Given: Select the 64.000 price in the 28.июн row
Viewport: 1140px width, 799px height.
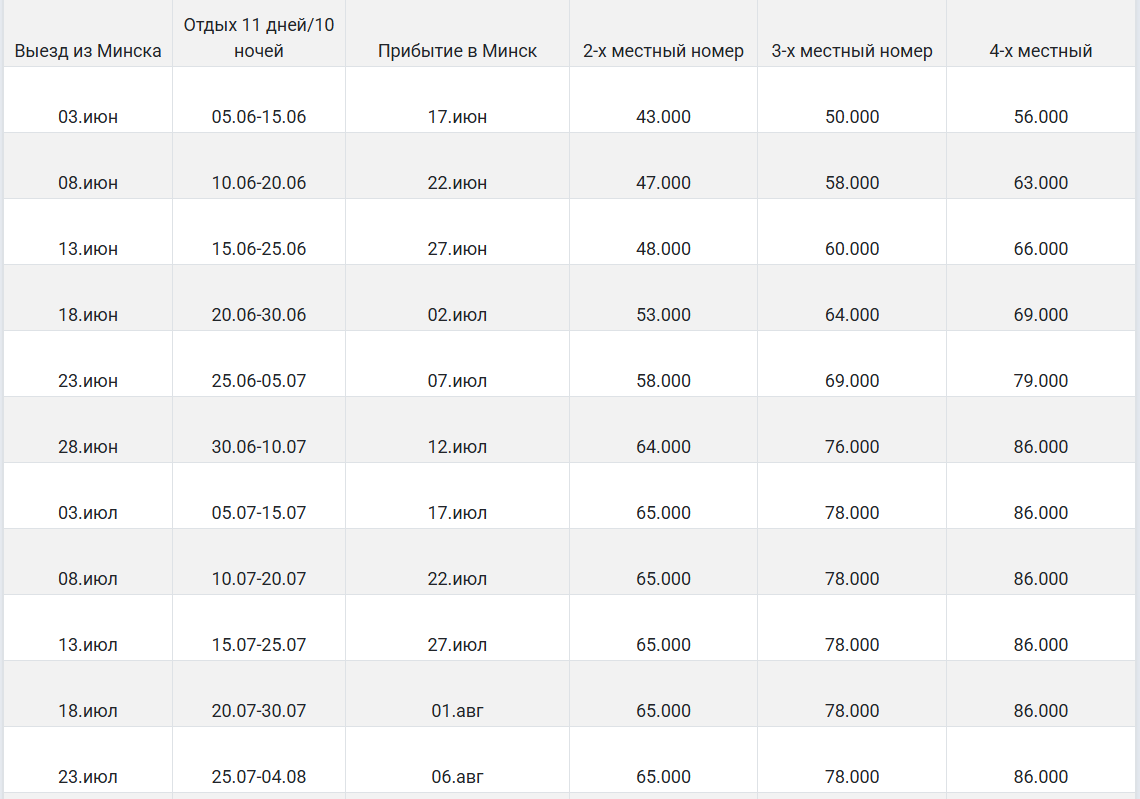Looking at the screenshot, I should click(663, 447).
